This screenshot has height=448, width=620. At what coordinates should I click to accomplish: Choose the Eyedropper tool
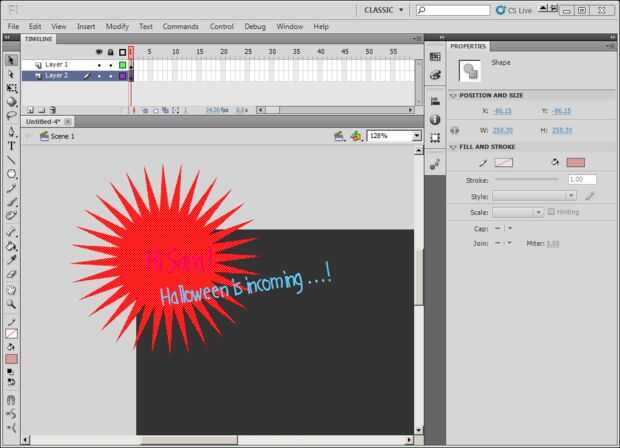pos(11,259)
